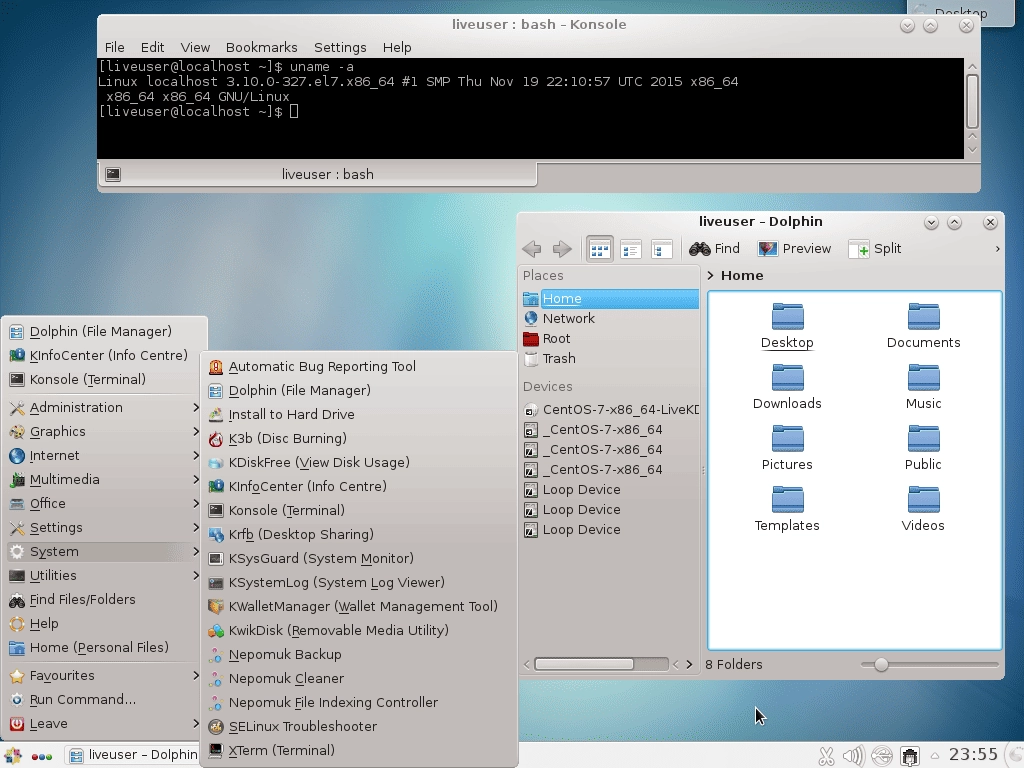Launch SELinux Troubleshooter
This screenshot has width=1024, height=768.
coord(359,727)
